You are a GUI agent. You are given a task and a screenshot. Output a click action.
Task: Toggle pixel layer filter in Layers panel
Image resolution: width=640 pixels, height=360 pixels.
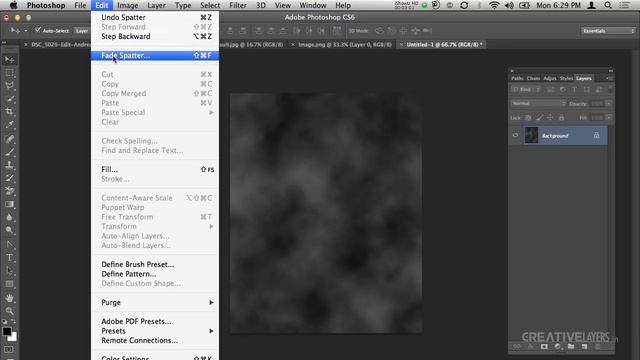551,89
